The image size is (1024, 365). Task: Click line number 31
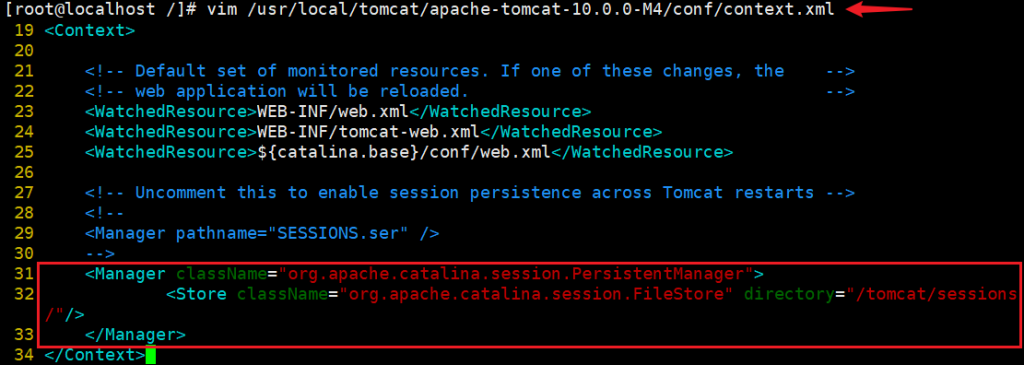tap(23, 273)
